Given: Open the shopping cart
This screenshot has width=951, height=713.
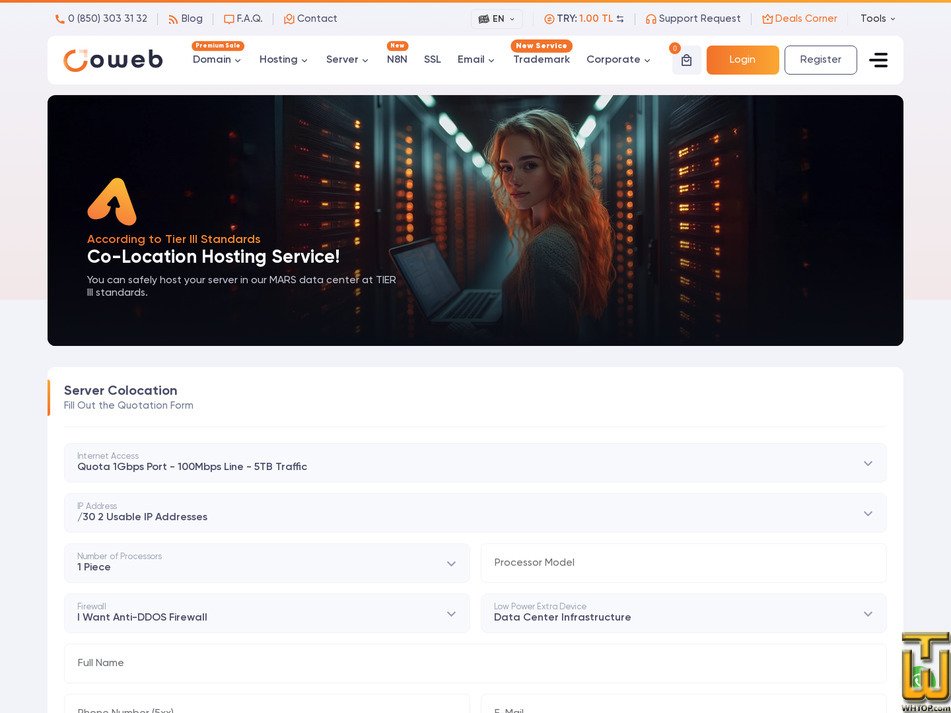Looking at the screenshot, I should pyautogui.click(x=686, y=60).
